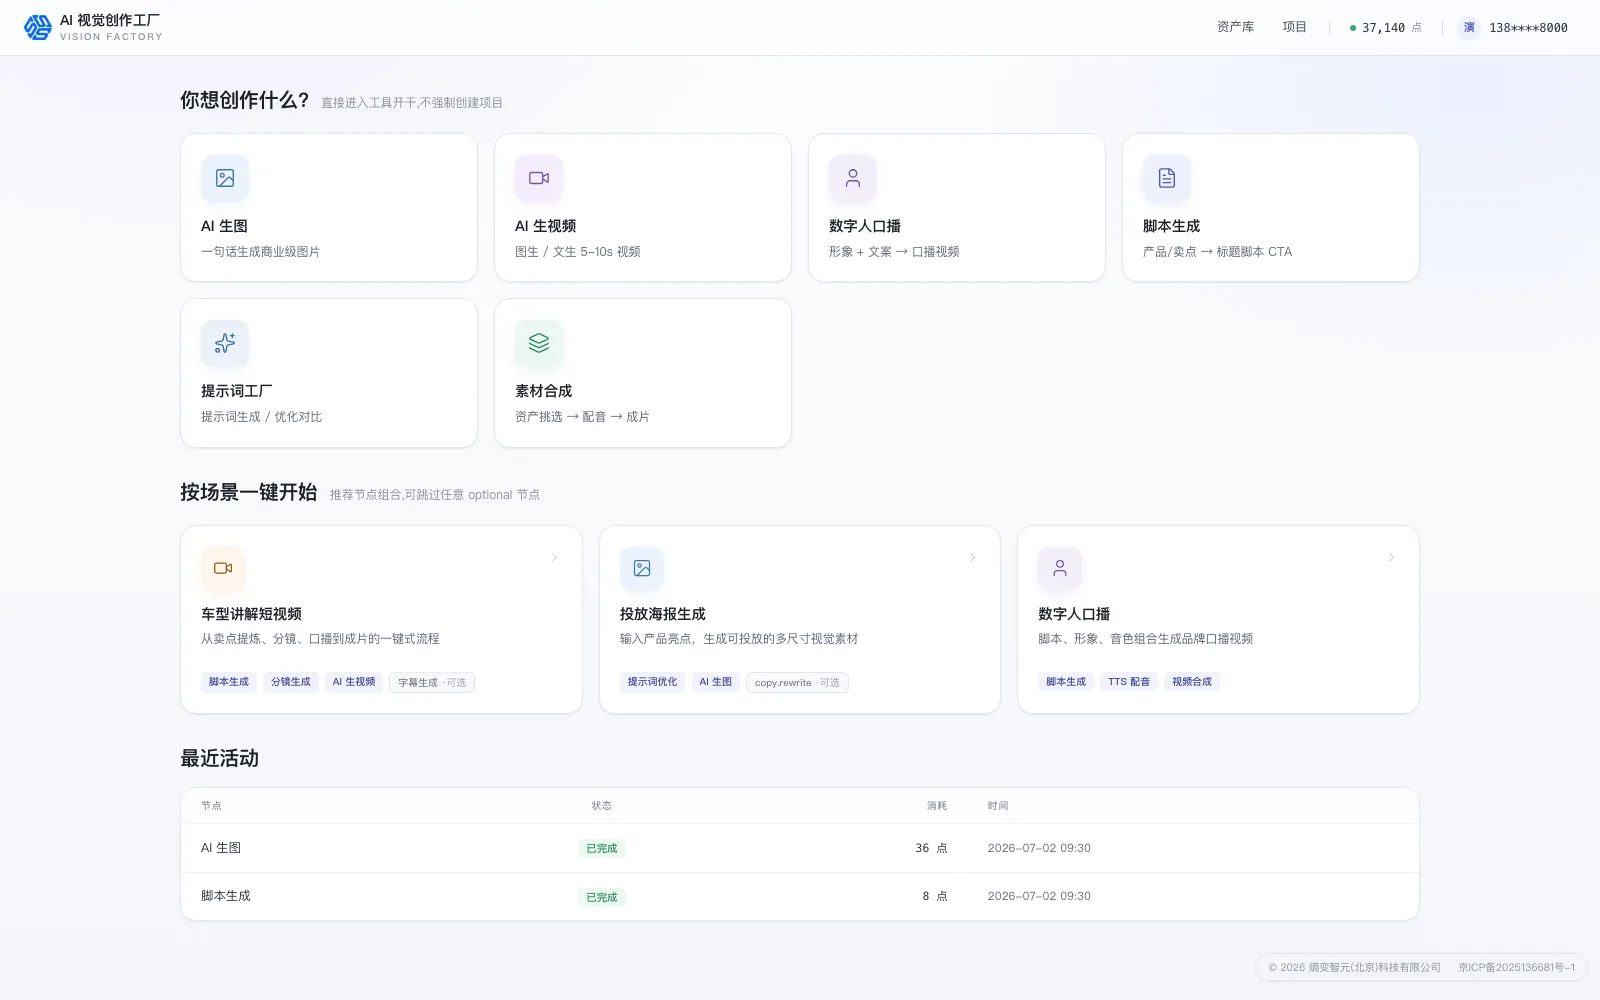1600x1000 pixels.
Task: Open the AI 生图 image icon card
Action: (225, 178)
